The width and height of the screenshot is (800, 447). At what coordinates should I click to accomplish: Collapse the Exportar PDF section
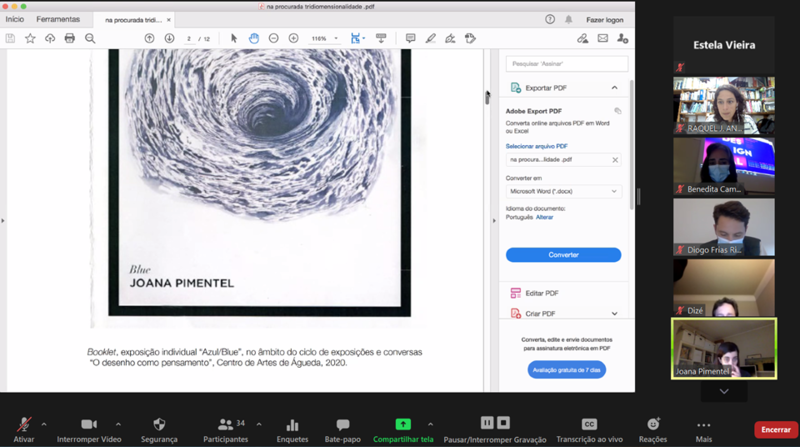614,88
